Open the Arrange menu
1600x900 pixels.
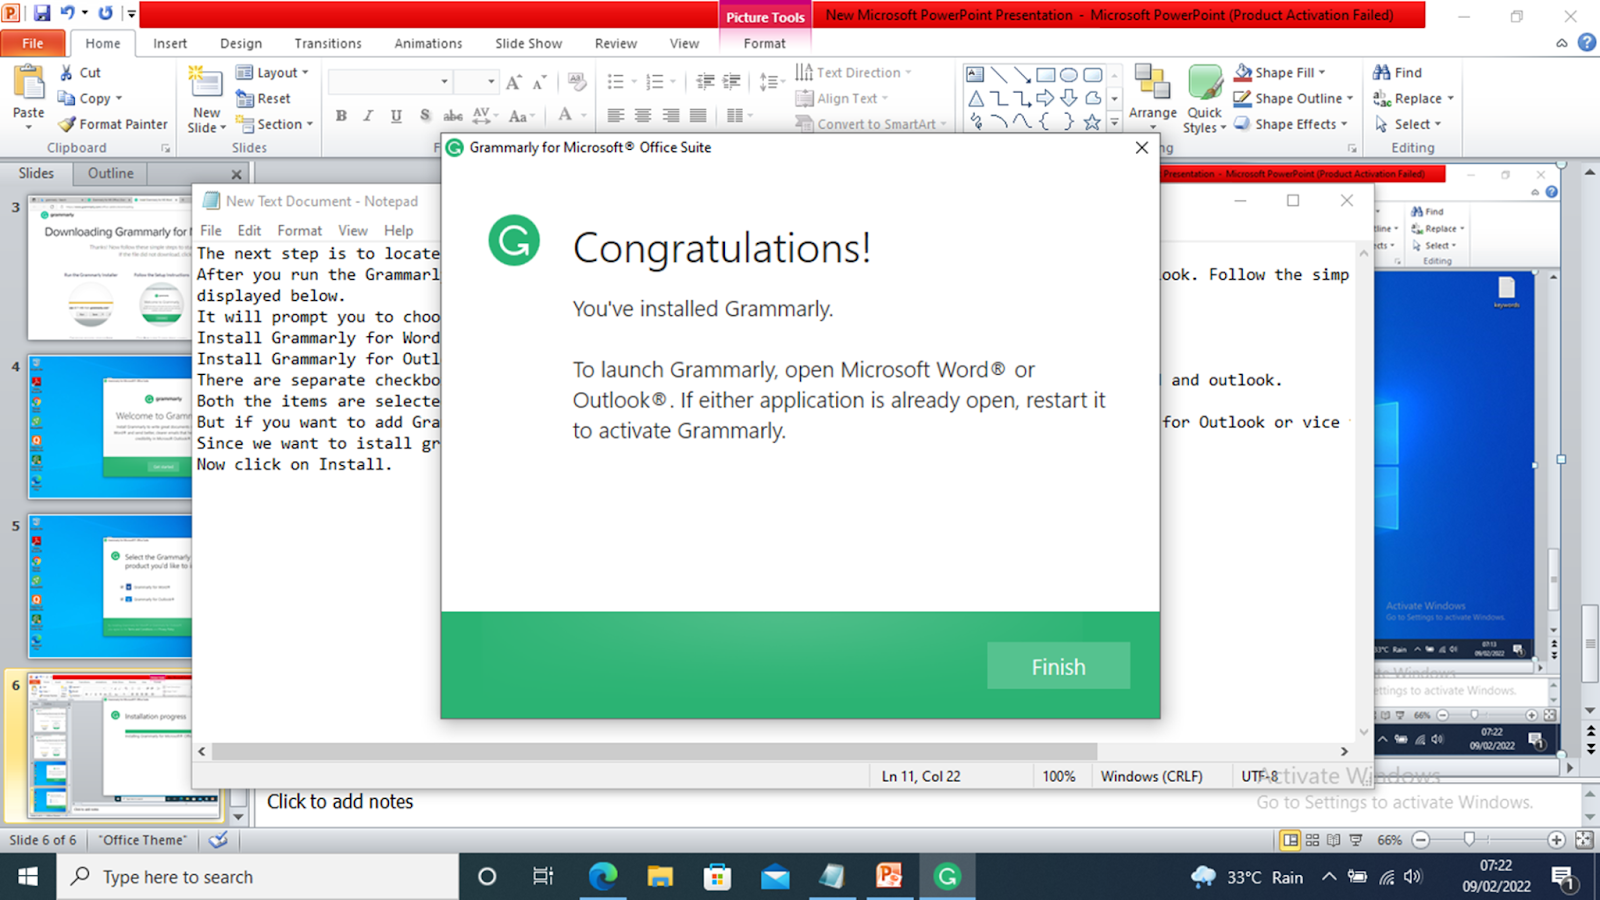pyautogui.click(x=1152, y=97)
